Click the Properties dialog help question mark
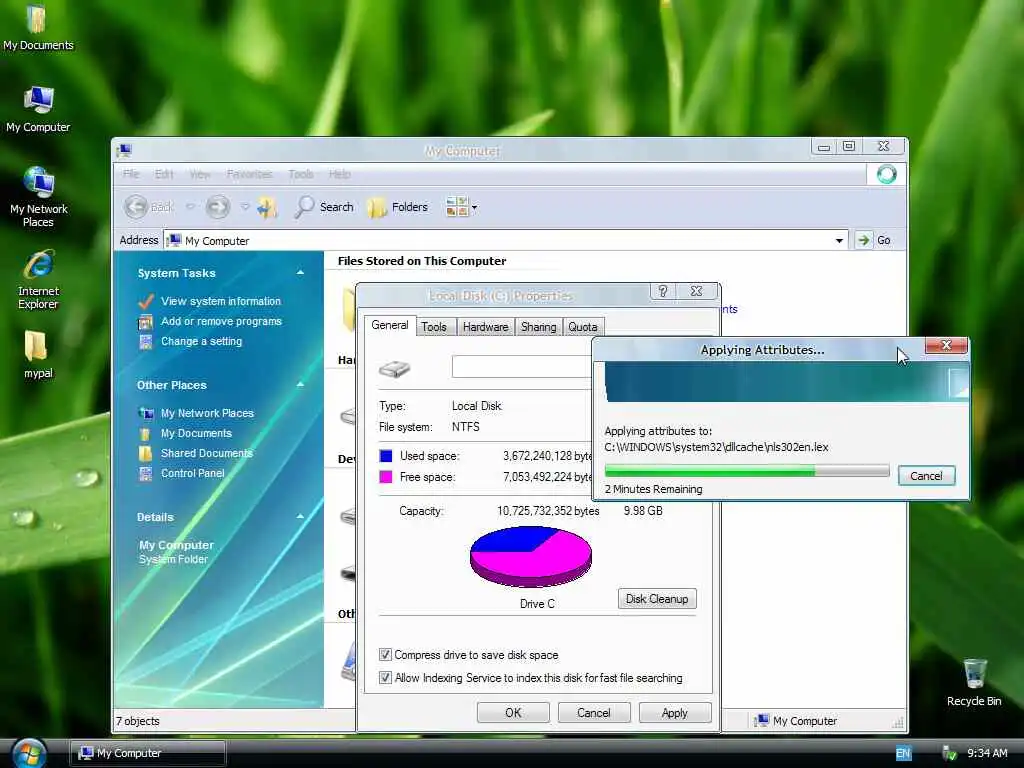 tap(663, 291)
